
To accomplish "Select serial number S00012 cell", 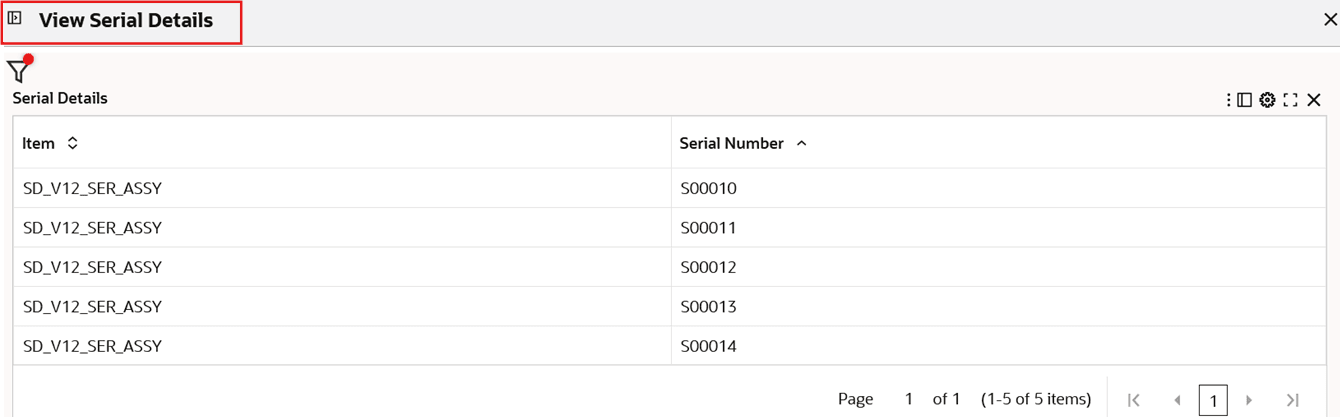I will pos(998,267).
